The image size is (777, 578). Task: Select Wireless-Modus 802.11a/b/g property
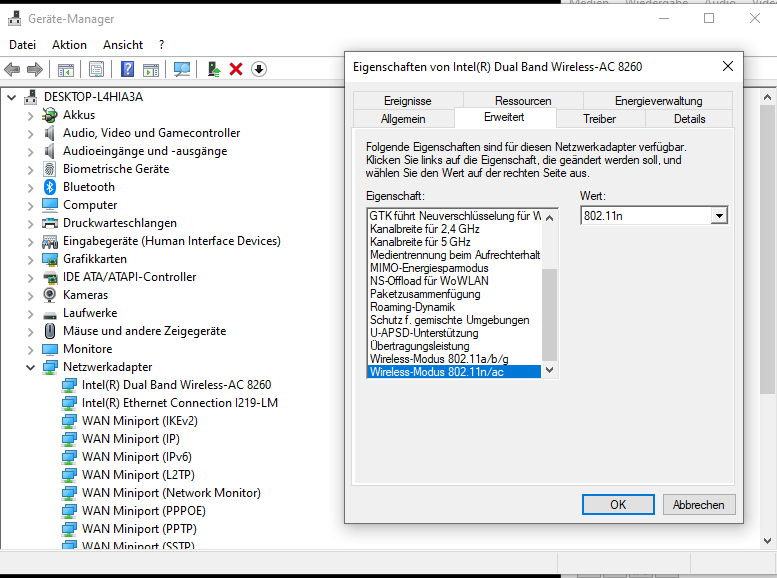pos(439,359)
